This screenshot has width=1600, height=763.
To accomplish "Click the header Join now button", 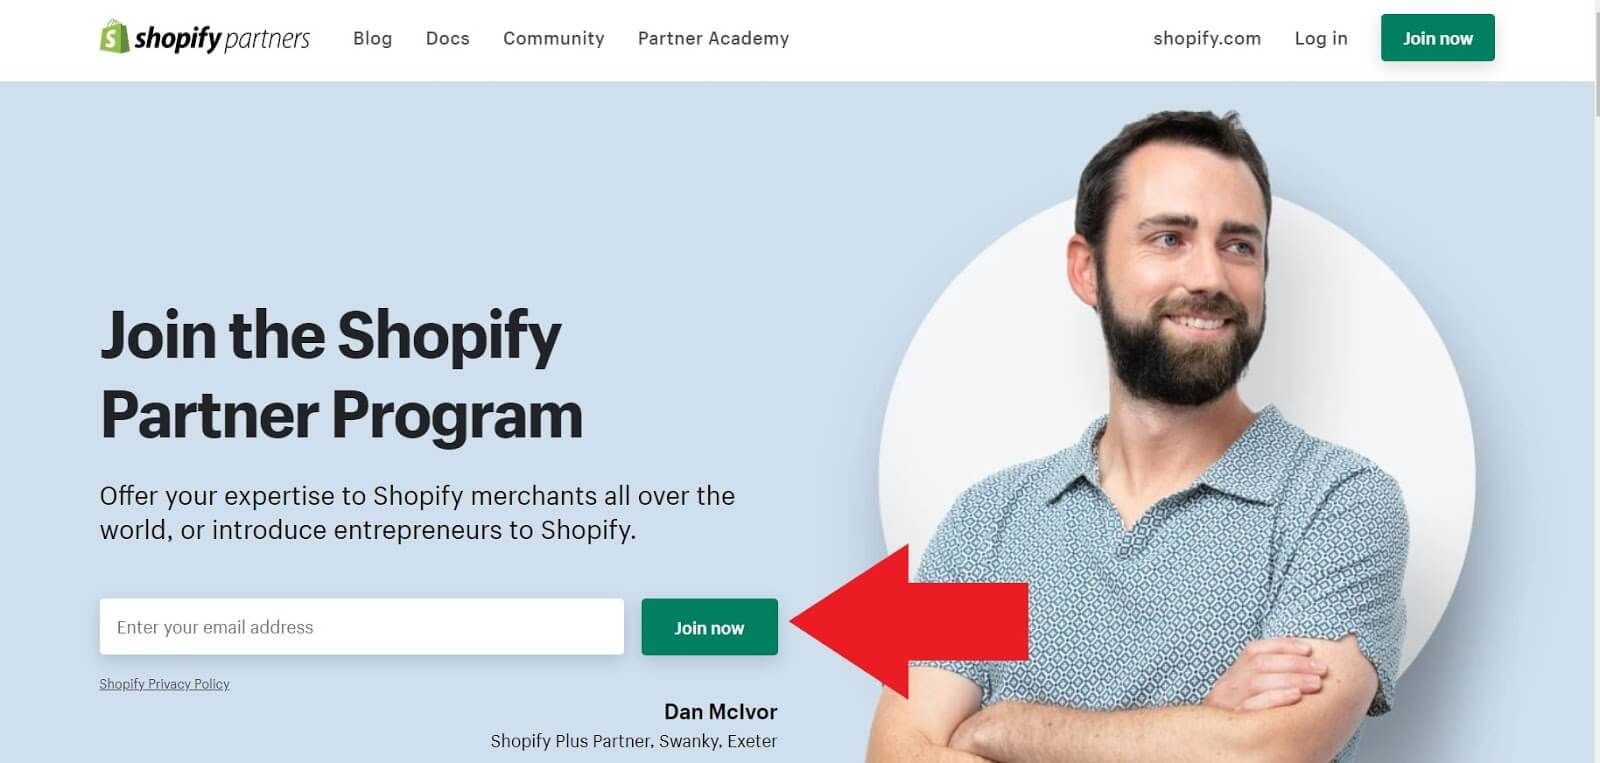I will pos(1438,38).
